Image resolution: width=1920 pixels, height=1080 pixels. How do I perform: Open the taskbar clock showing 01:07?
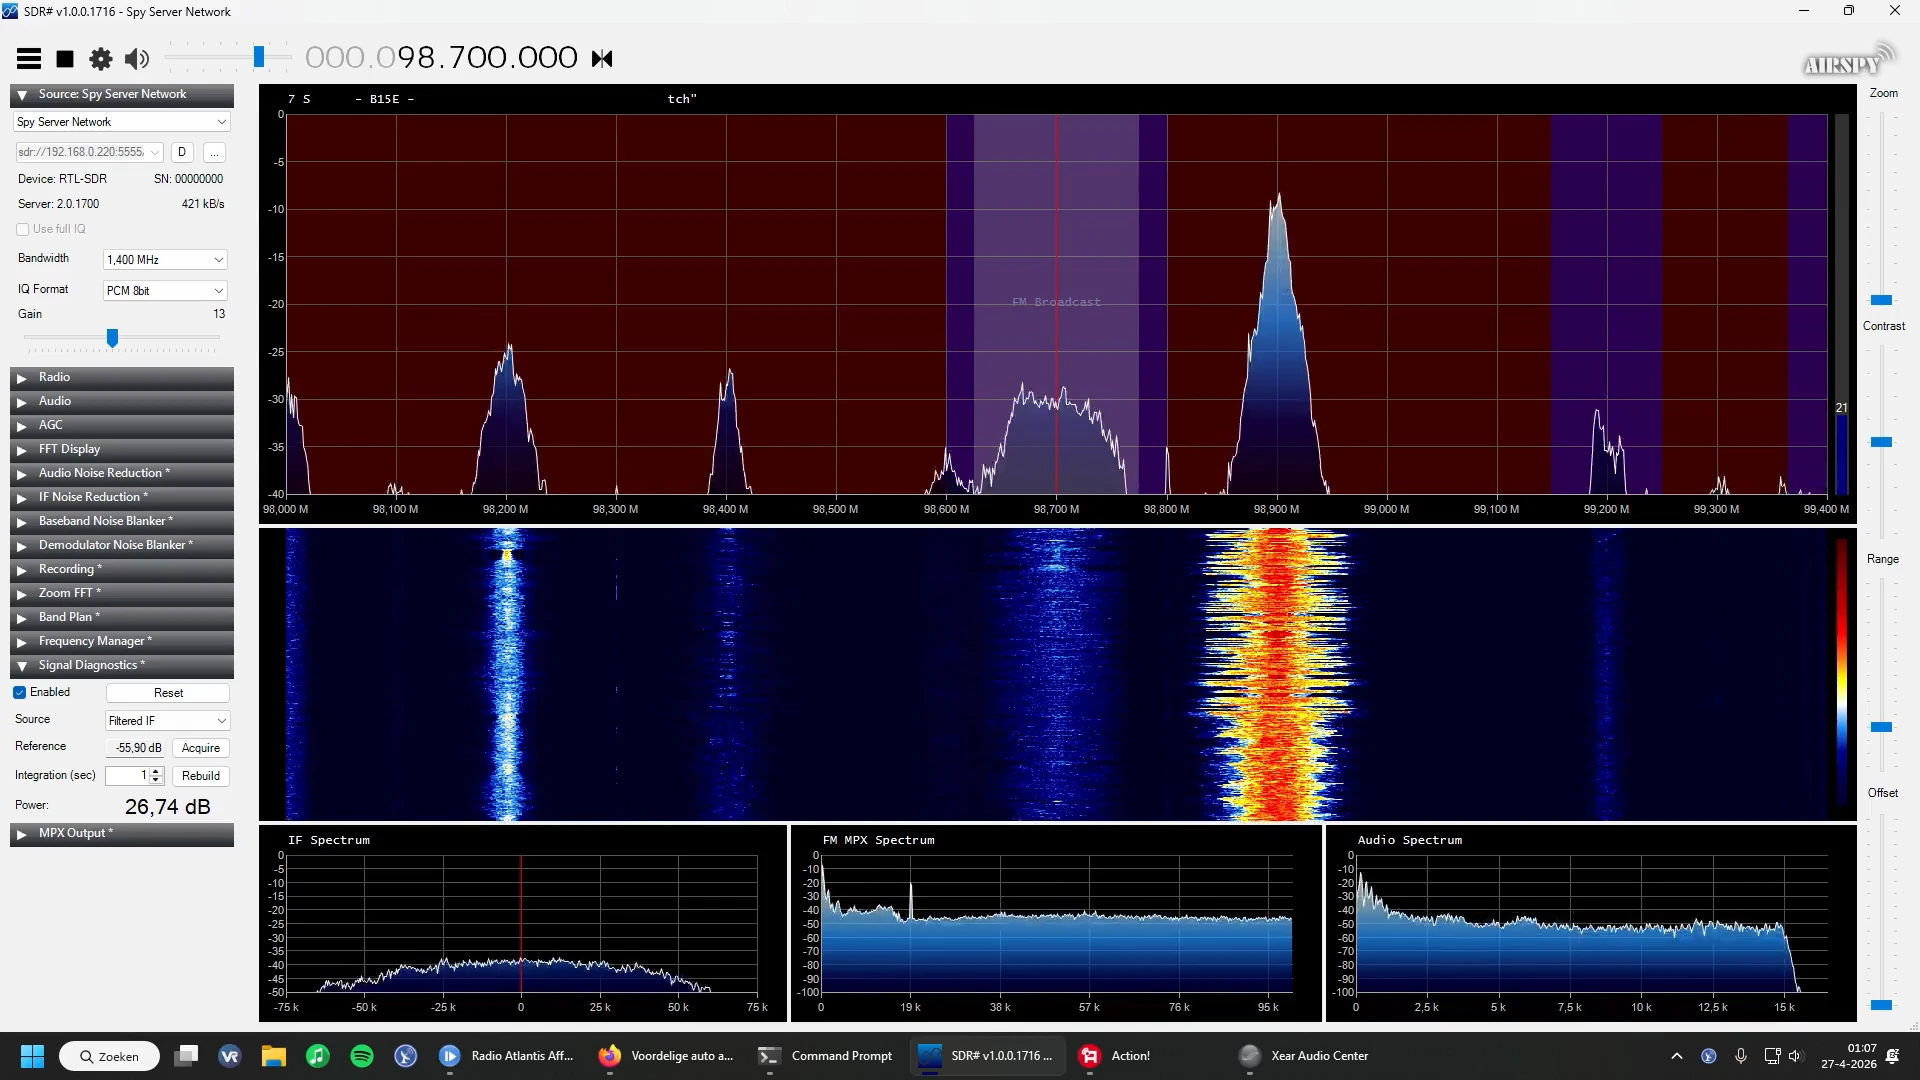[1849, 1056]
